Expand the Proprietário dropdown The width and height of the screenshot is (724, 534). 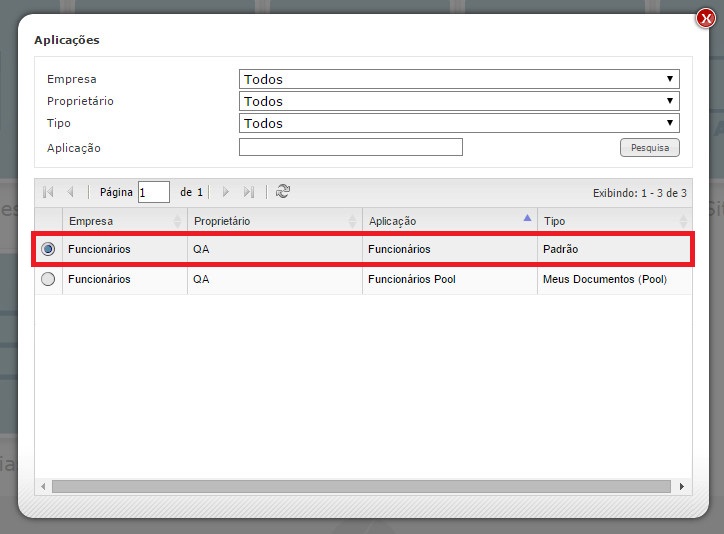pos(459,101)
